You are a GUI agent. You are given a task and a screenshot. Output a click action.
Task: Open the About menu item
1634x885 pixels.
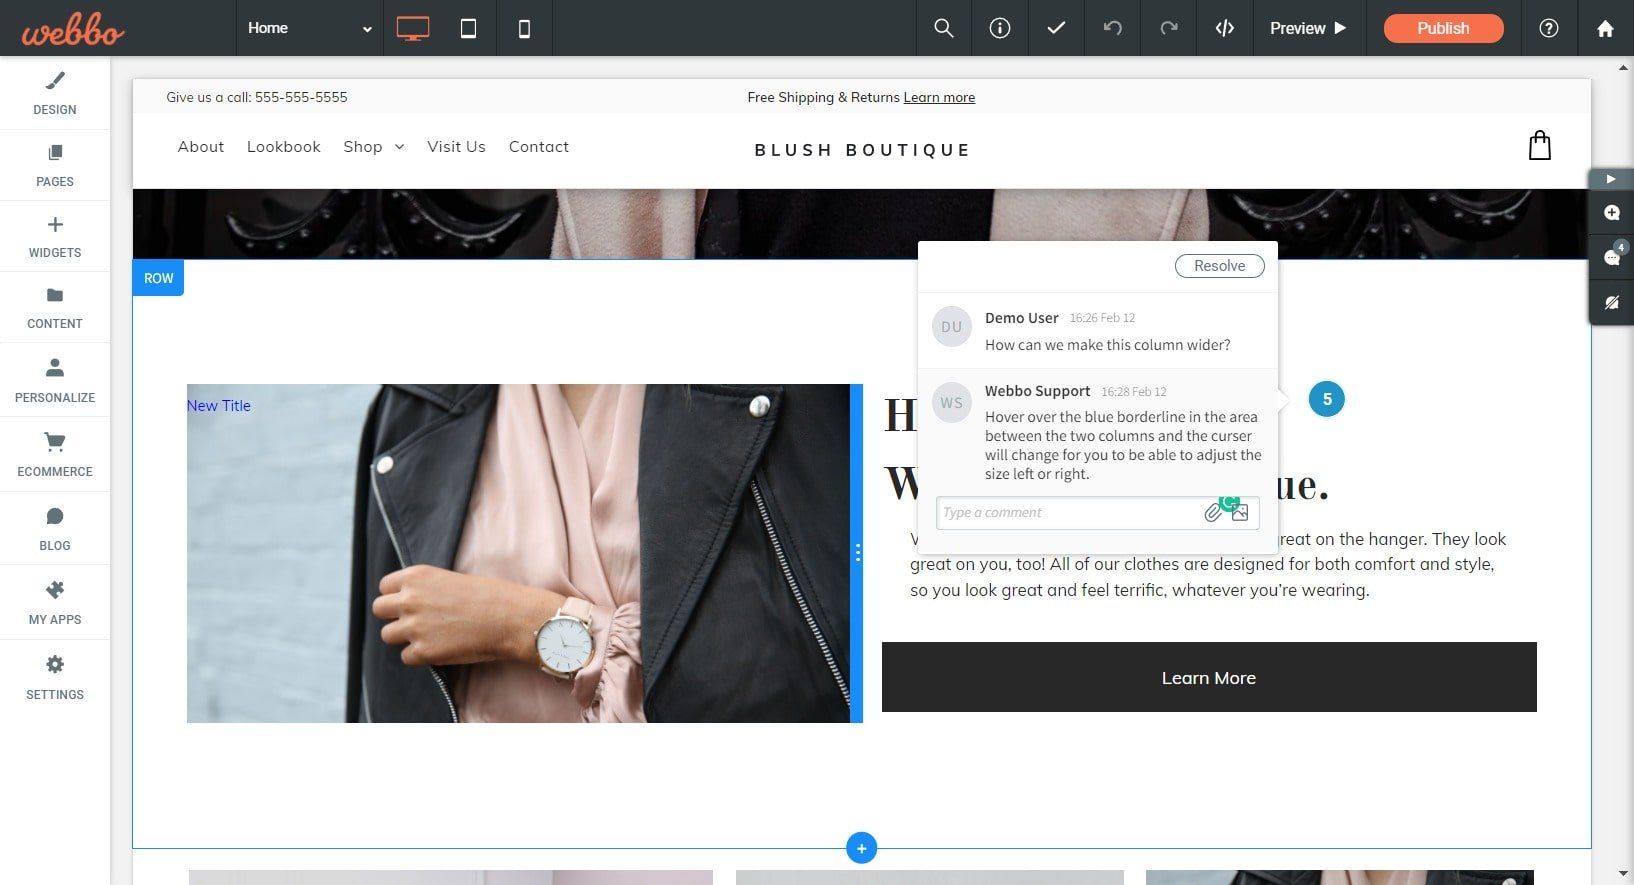[x=201, y=147]
